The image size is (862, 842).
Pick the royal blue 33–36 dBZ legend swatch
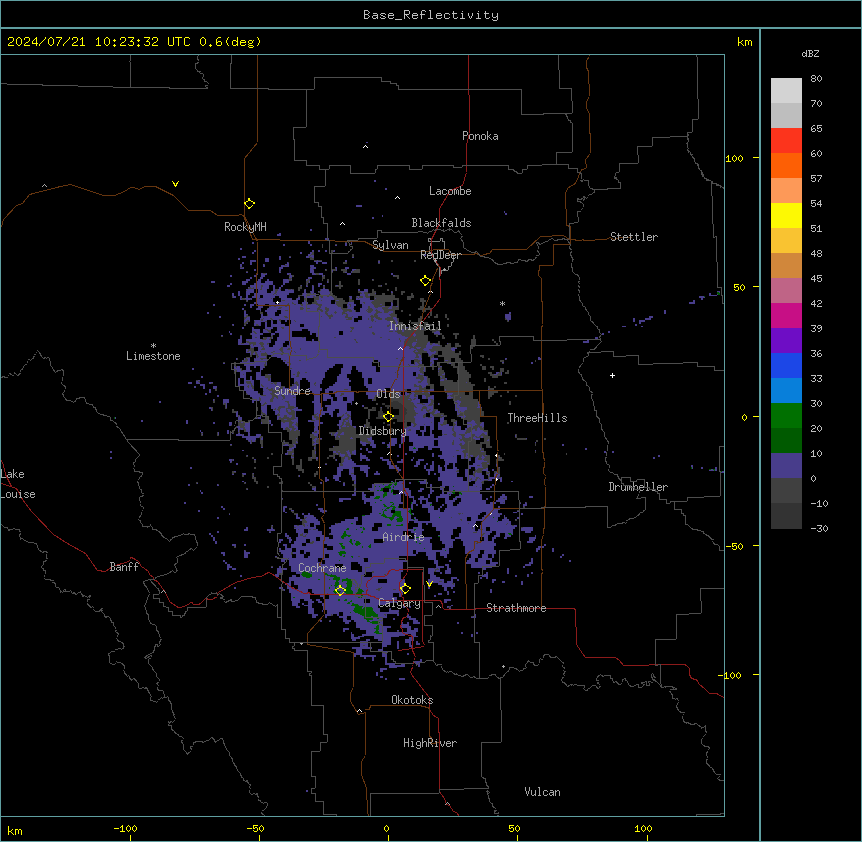pyautogui.click(x=786, y=365)
